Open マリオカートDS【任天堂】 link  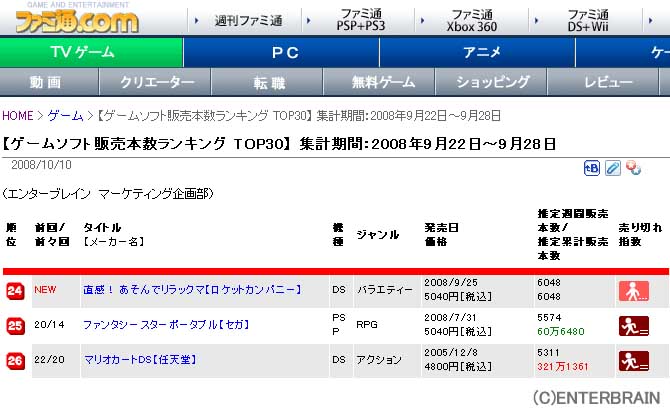coord(140,360)
